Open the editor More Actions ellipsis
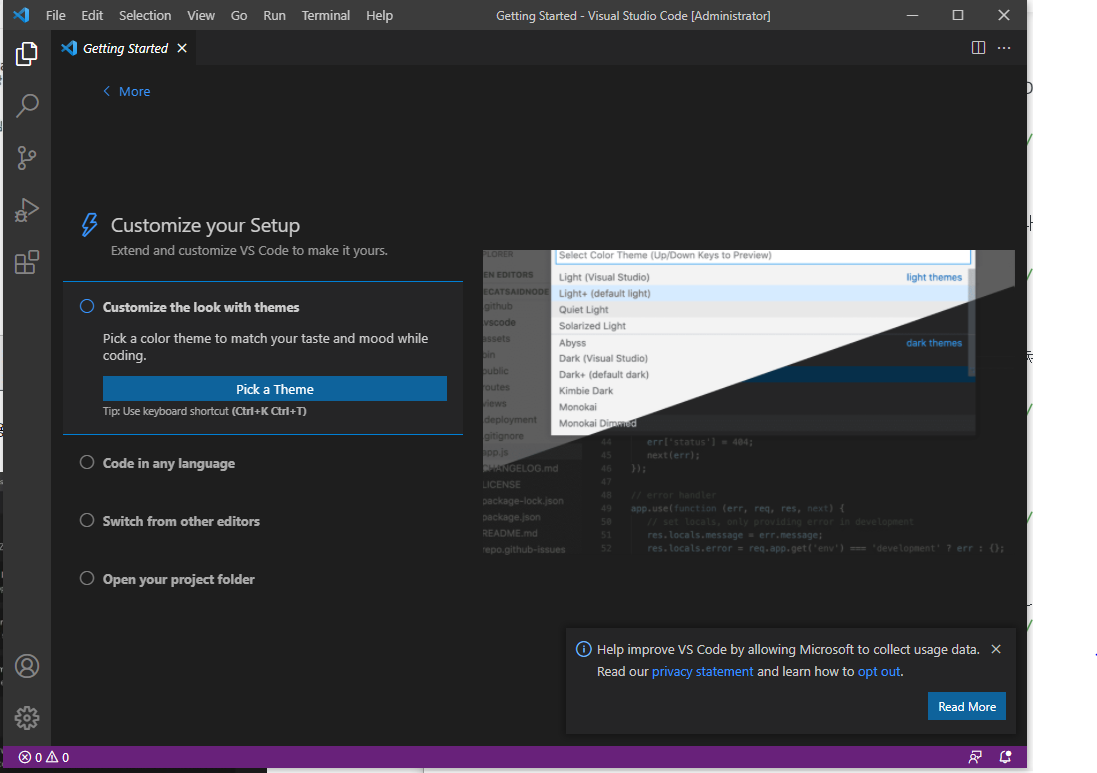Image resolution: width=1097 pixels, height=773 pixels. click(1004, 48)
